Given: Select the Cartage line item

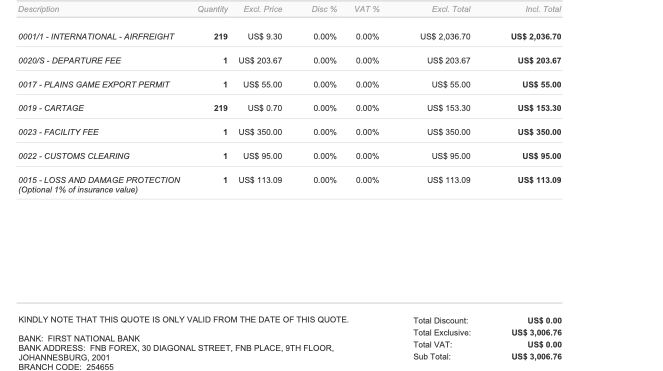Looking at the screenshot, I should click(x=290, y=108).
